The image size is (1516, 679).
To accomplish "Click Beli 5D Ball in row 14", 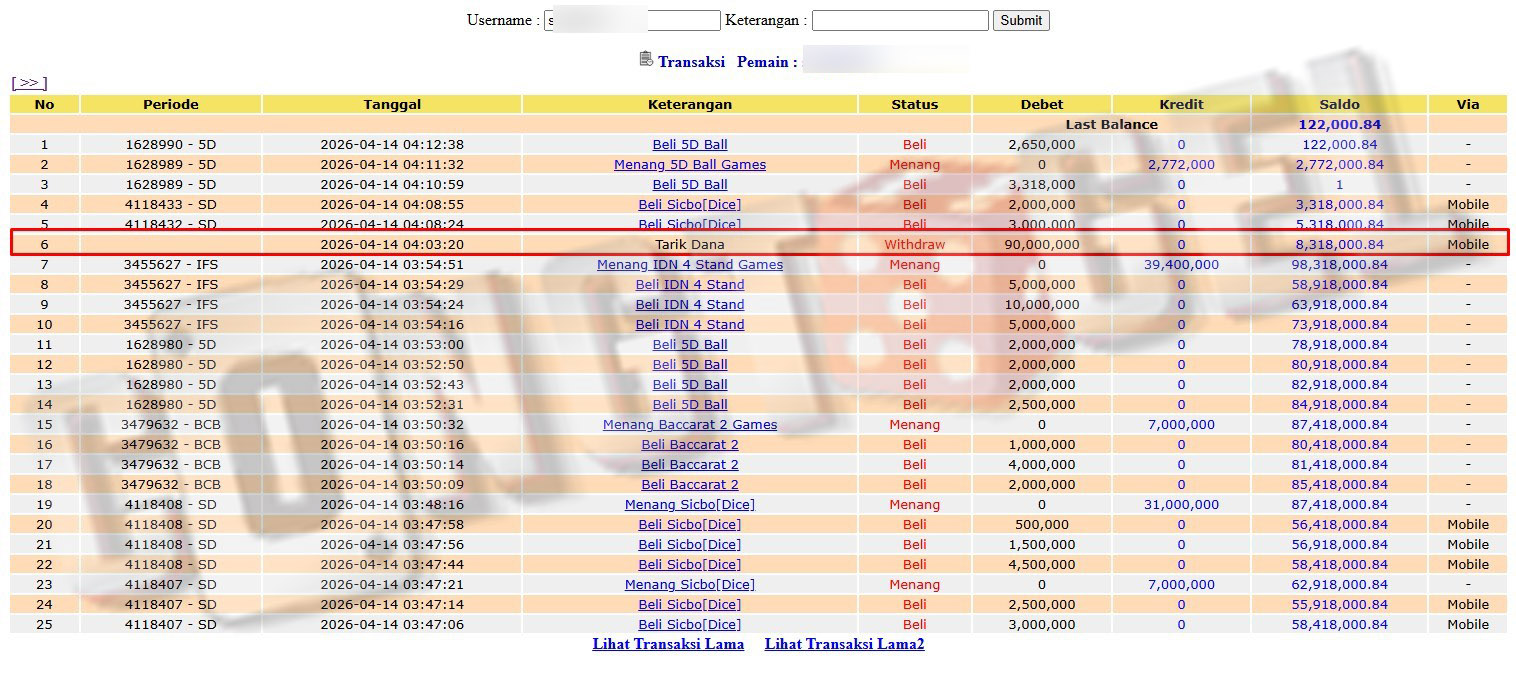I will 689,404.
